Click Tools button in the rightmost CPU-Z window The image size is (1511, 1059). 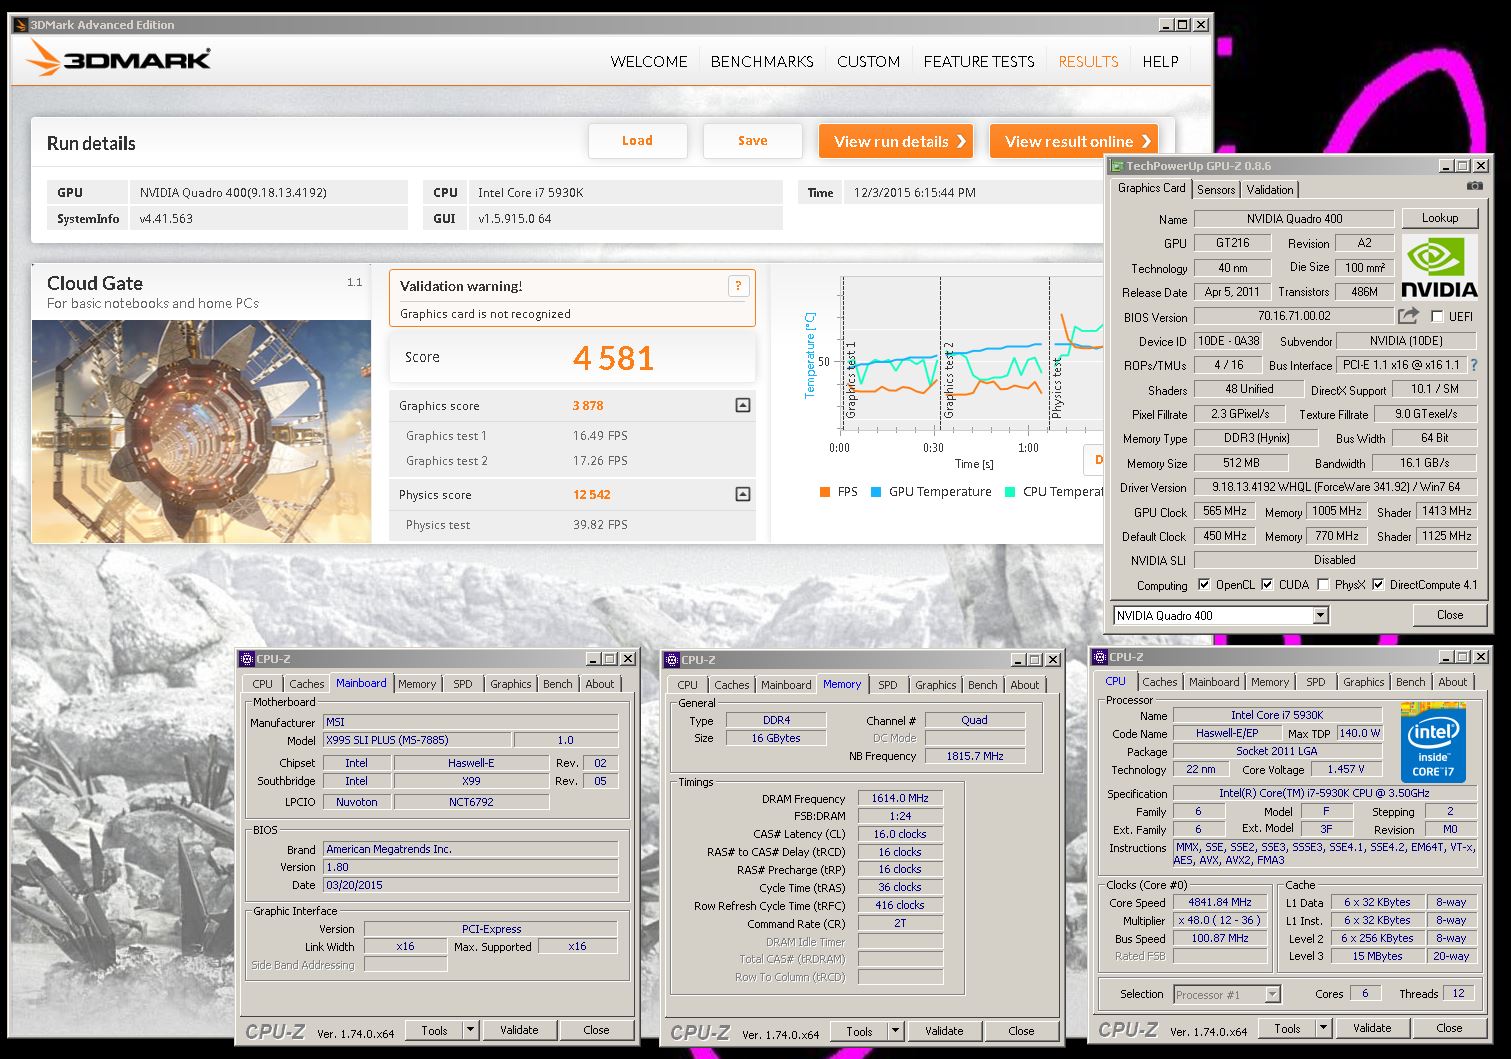(x=1287, y=1028)
